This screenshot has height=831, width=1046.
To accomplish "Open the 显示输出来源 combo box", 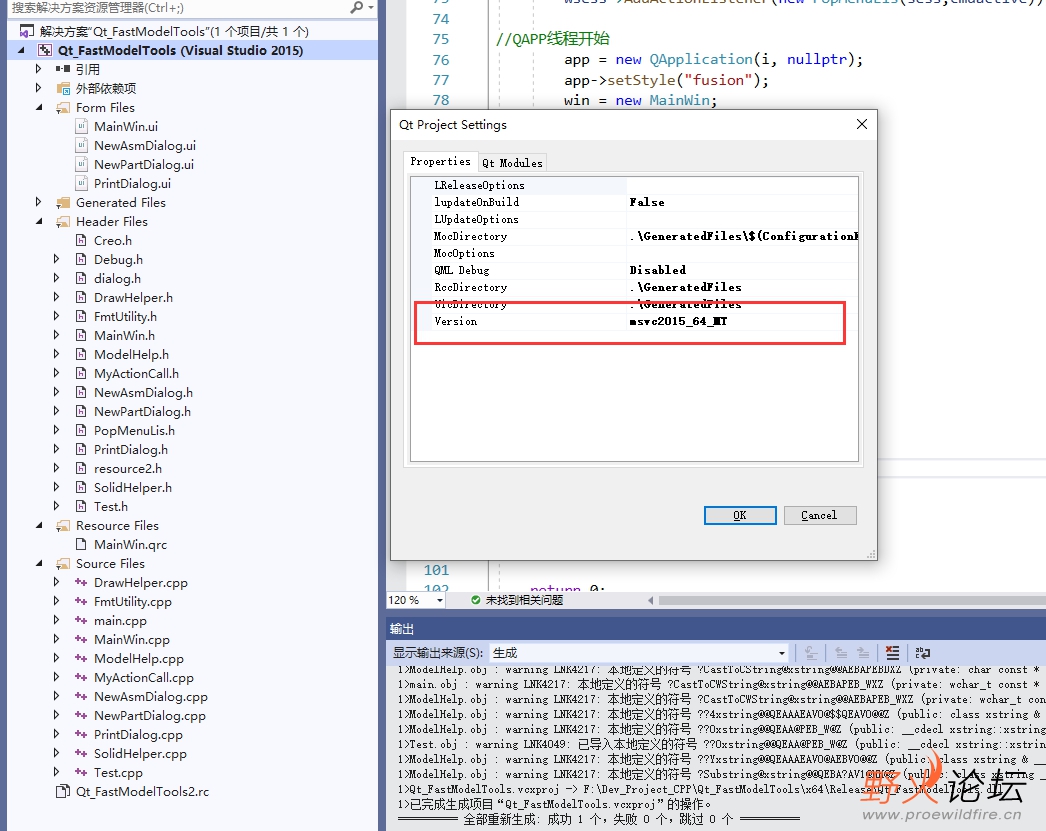I will [x=639, y=653].
